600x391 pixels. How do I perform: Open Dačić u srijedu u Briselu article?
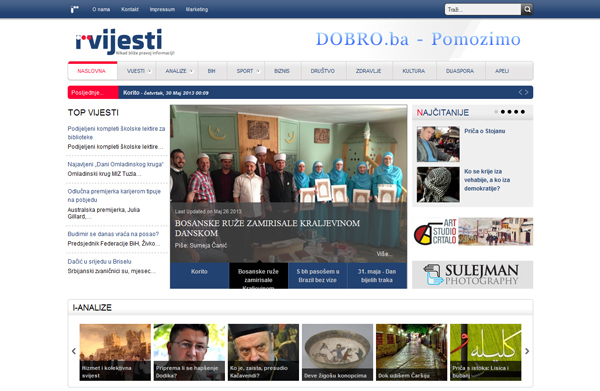(x=99, y=261)
